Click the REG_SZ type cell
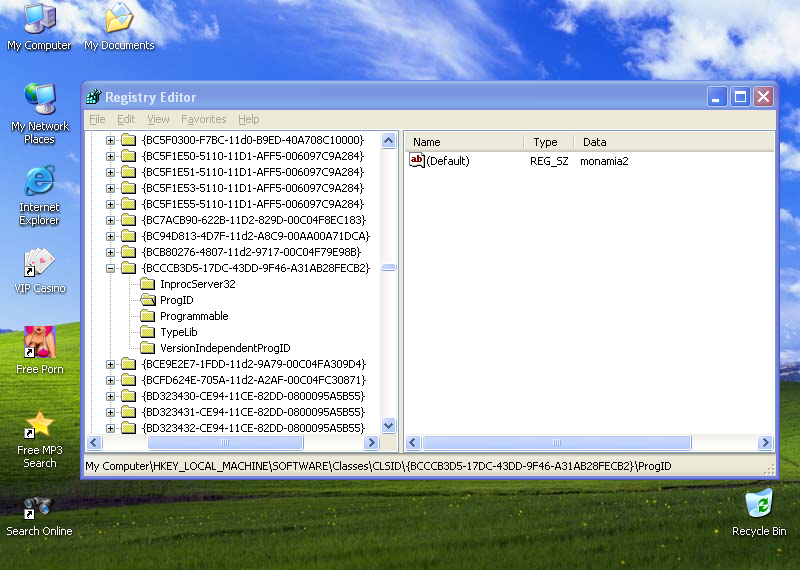The image size is (800, 570). pos(549,161)
